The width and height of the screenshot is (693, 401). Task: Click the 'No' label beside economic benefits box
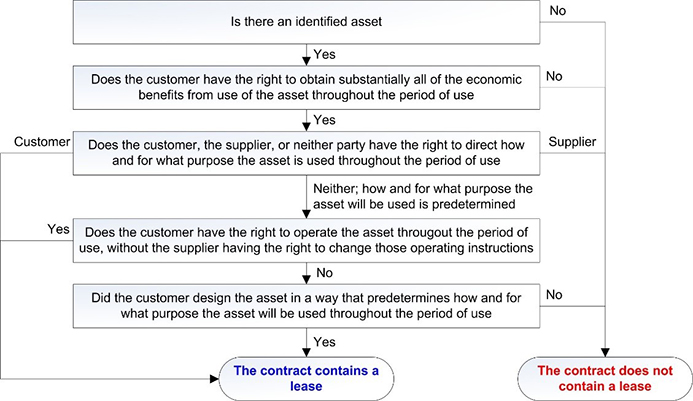tap(554, 76)
